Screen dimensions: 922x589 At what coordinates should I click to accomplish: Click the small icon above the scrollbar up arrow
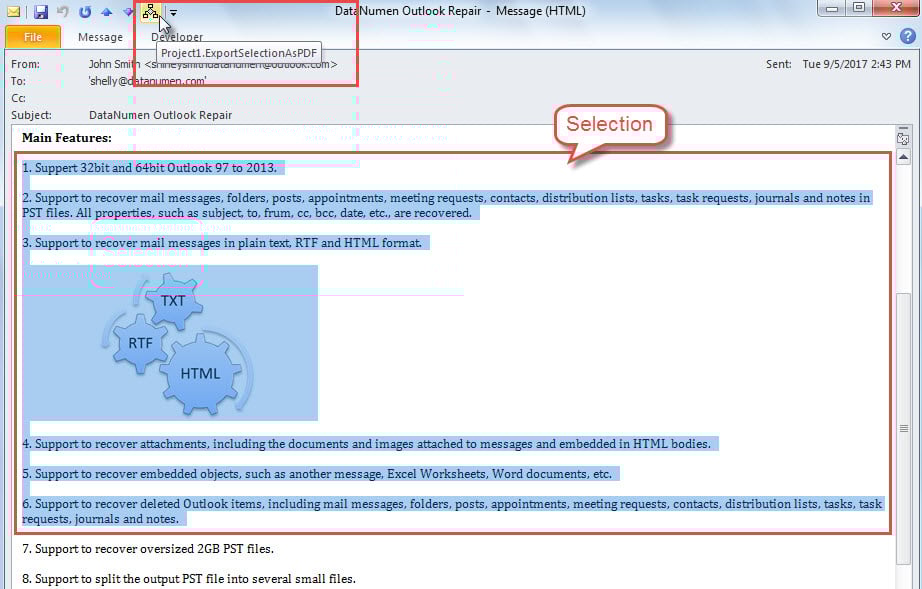[903, 139]
